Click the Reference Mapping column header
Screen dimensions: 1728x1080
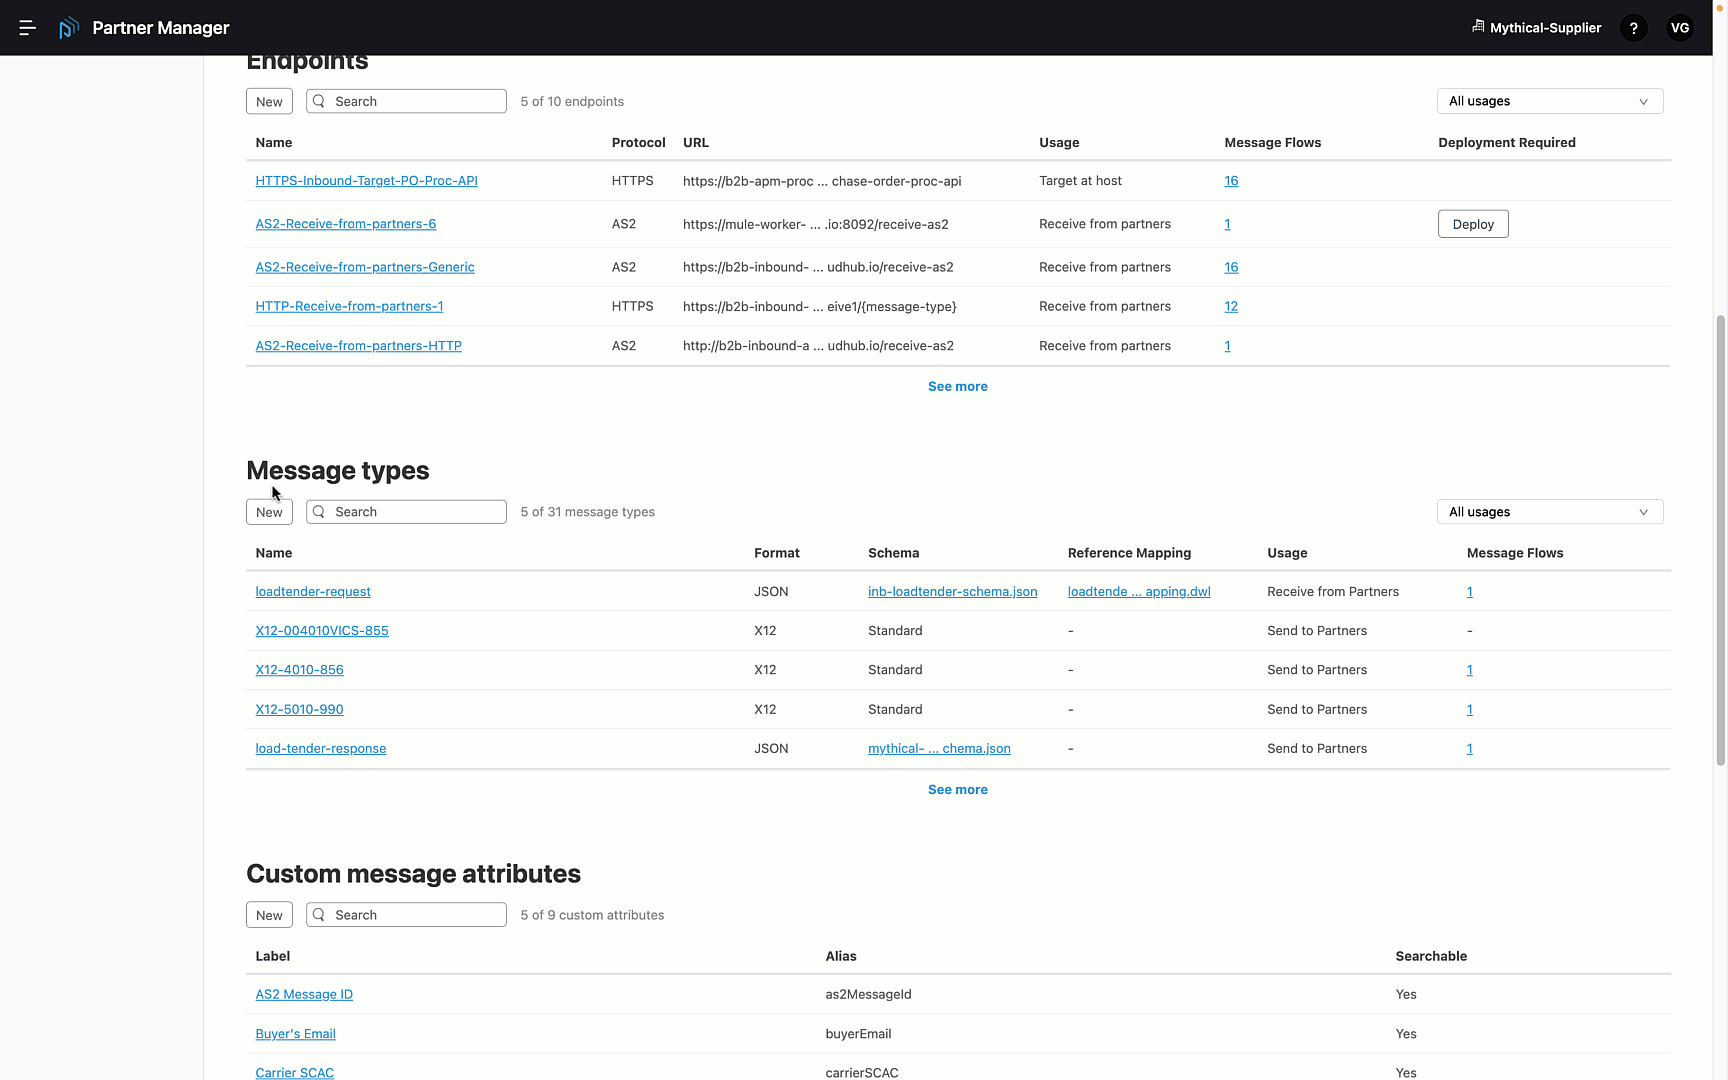click(1129, 553)
